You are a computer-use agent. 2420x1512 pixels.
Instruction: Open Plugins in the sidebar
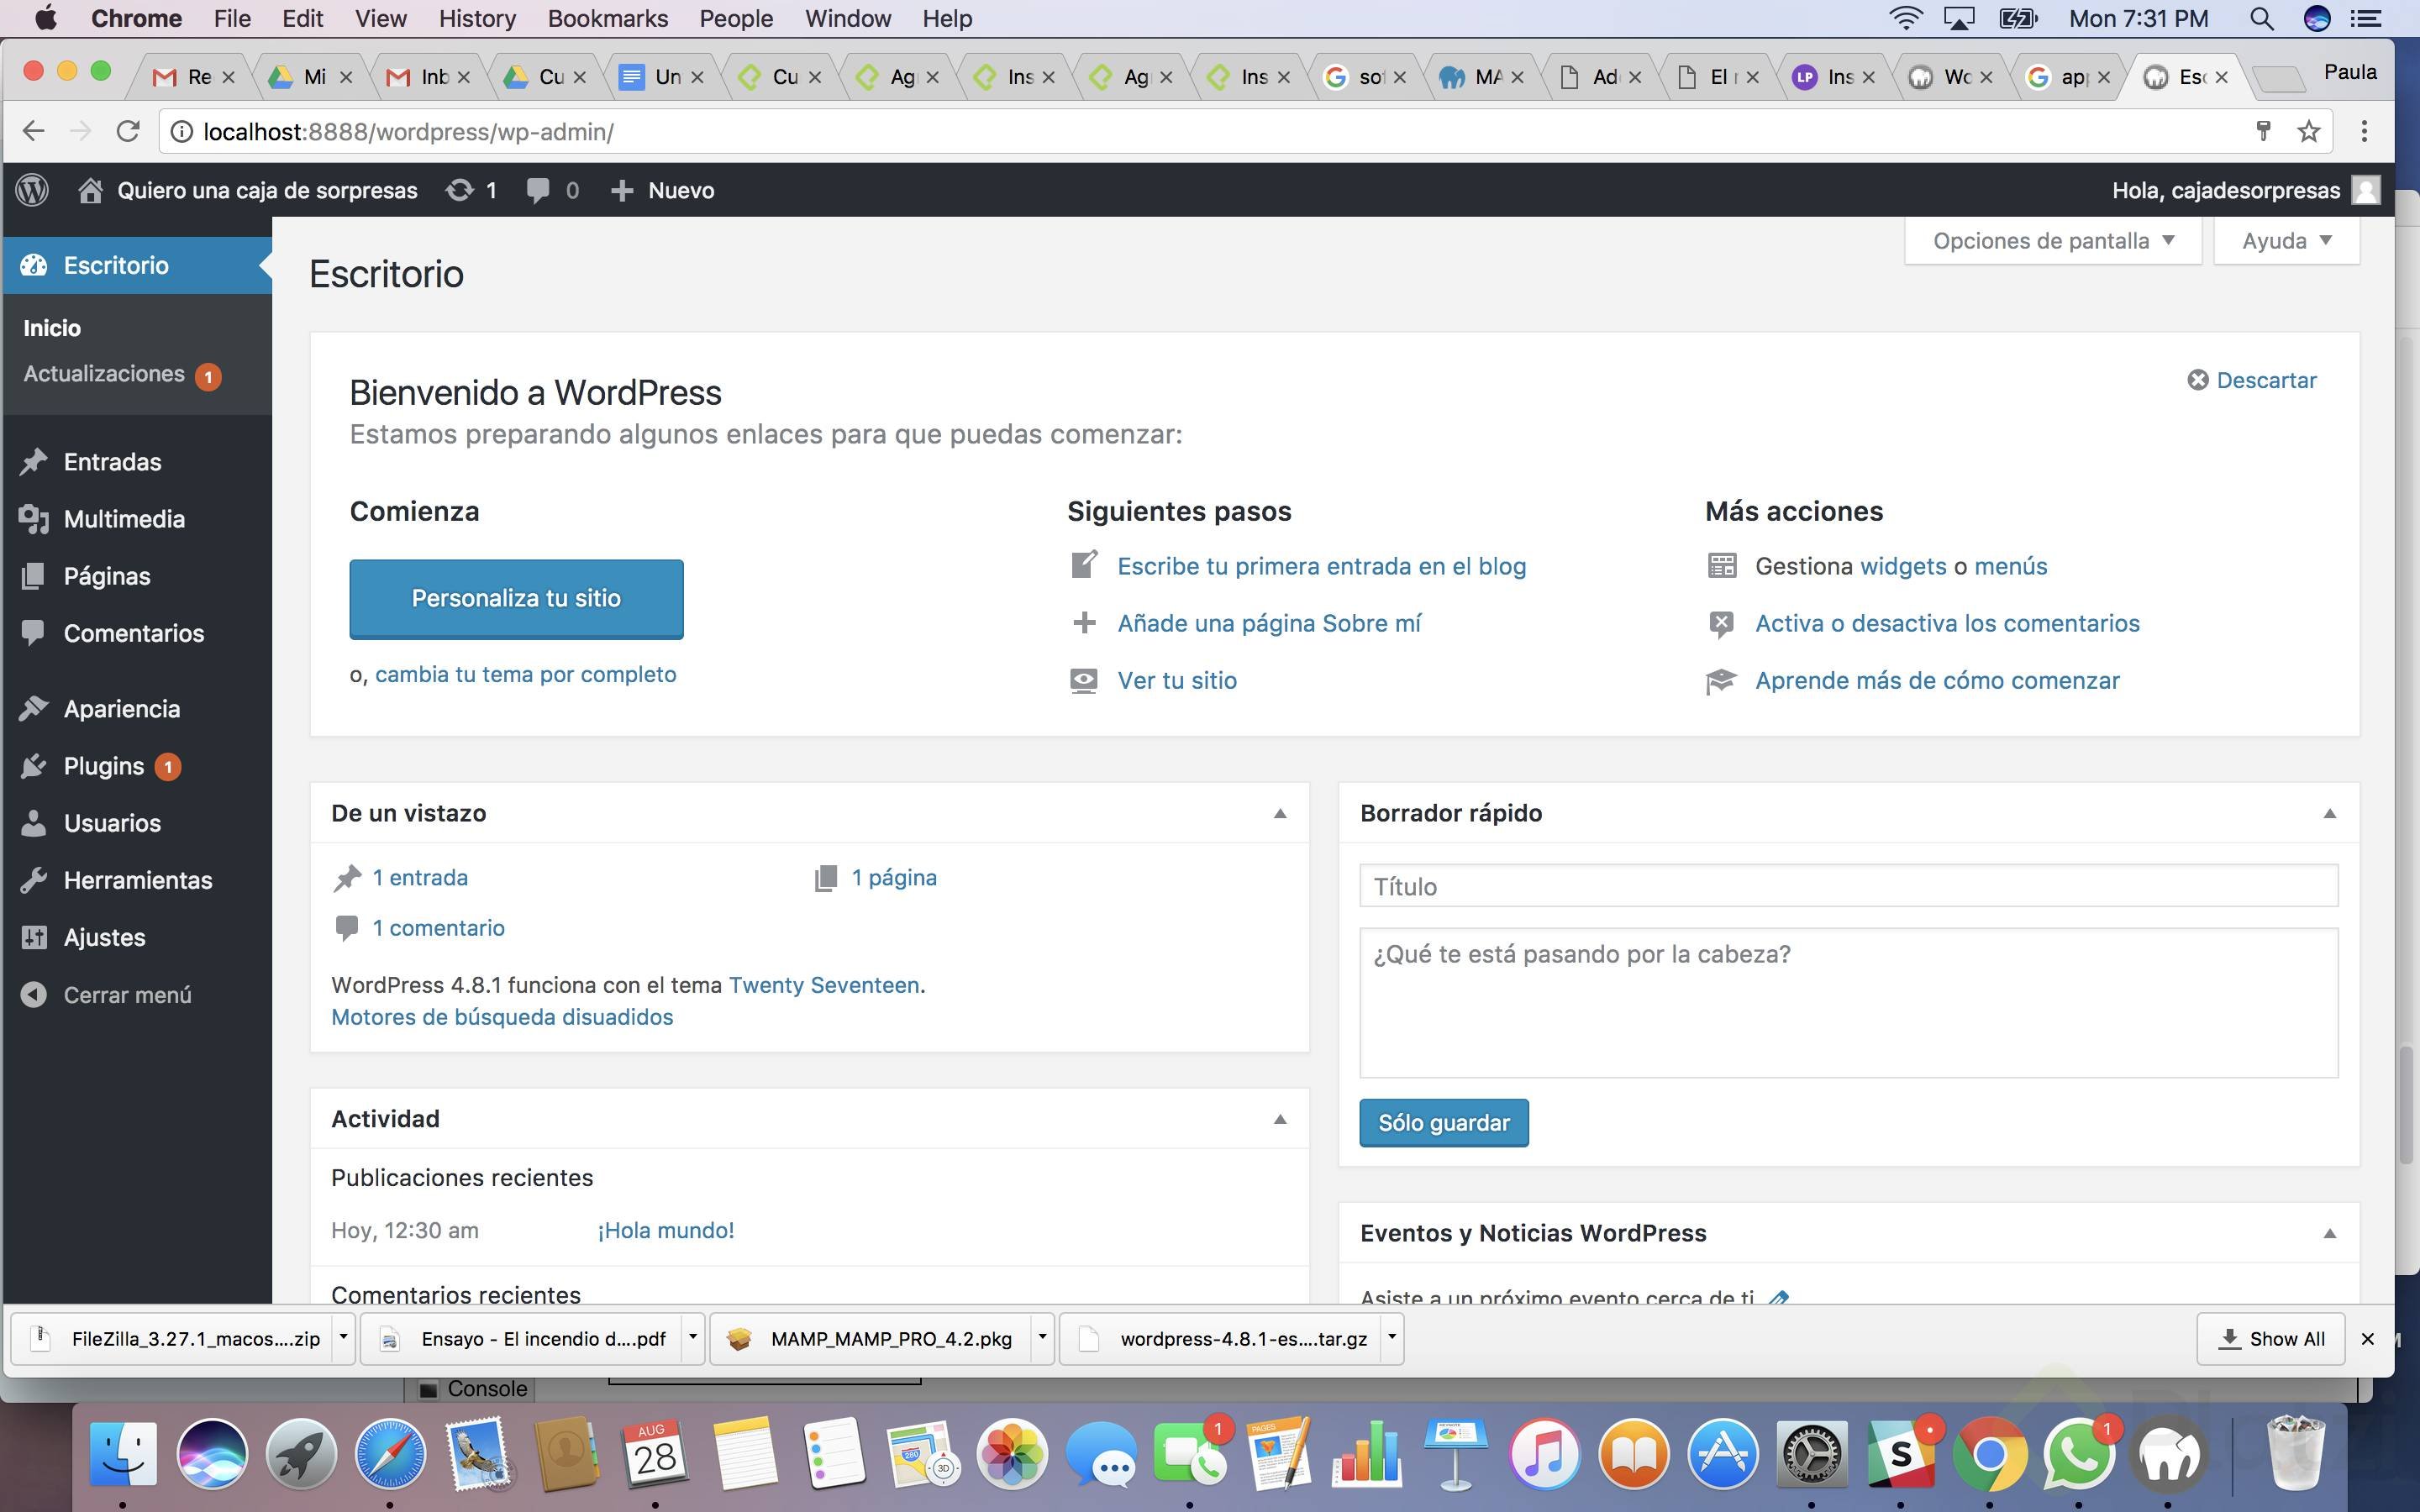[x=103, y=766]
